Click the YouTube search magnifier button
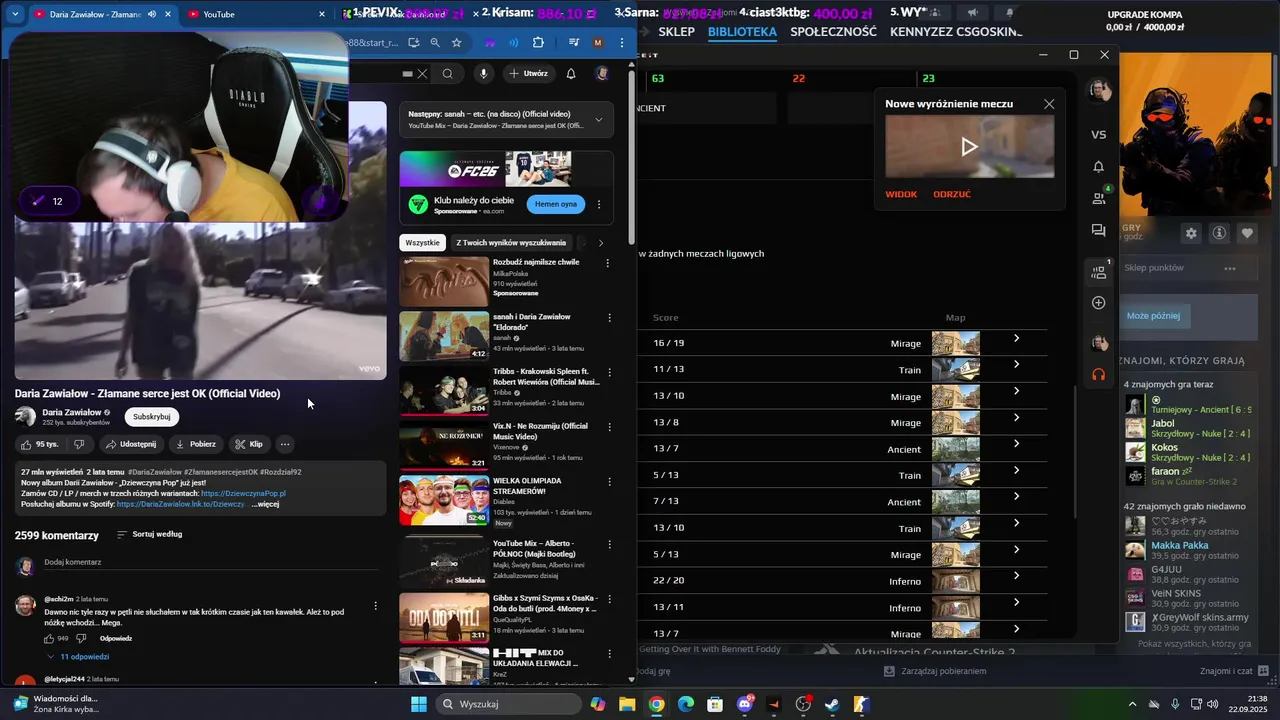This screenshot has height=720, width=1280. tap(448, 73)
